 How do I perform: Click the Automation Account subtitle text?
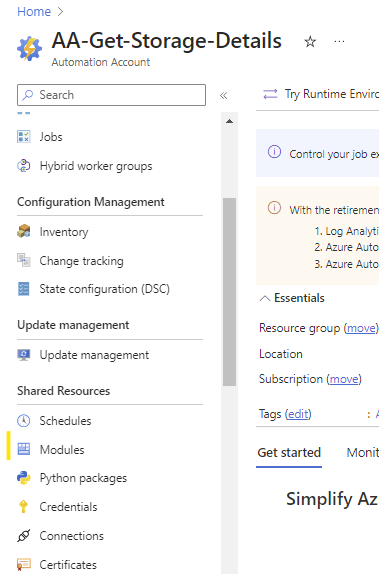coord(101,62)
